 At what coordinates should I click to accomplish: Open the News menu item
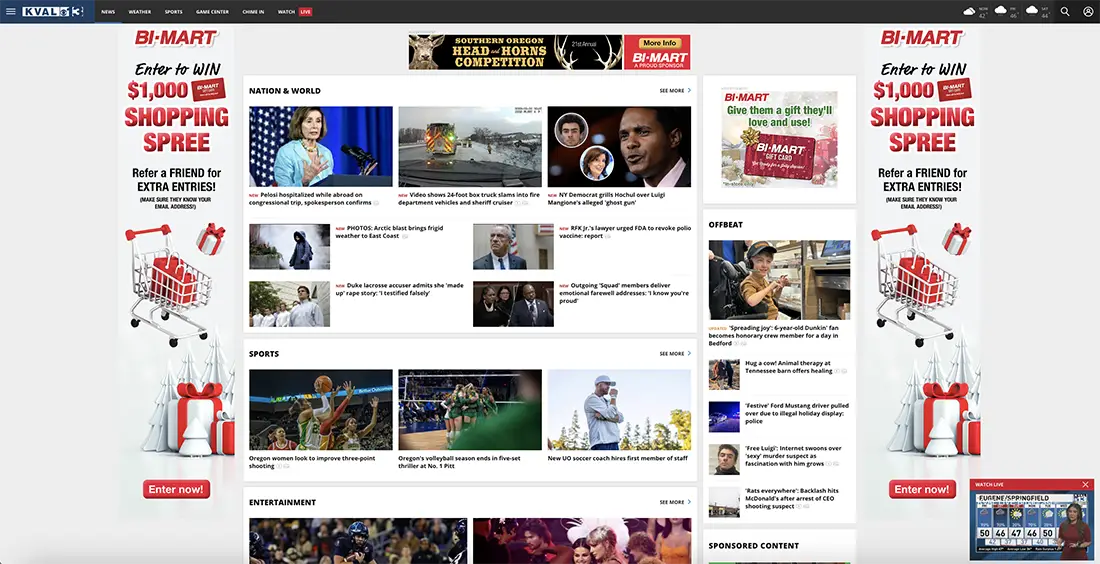point(108,12)
